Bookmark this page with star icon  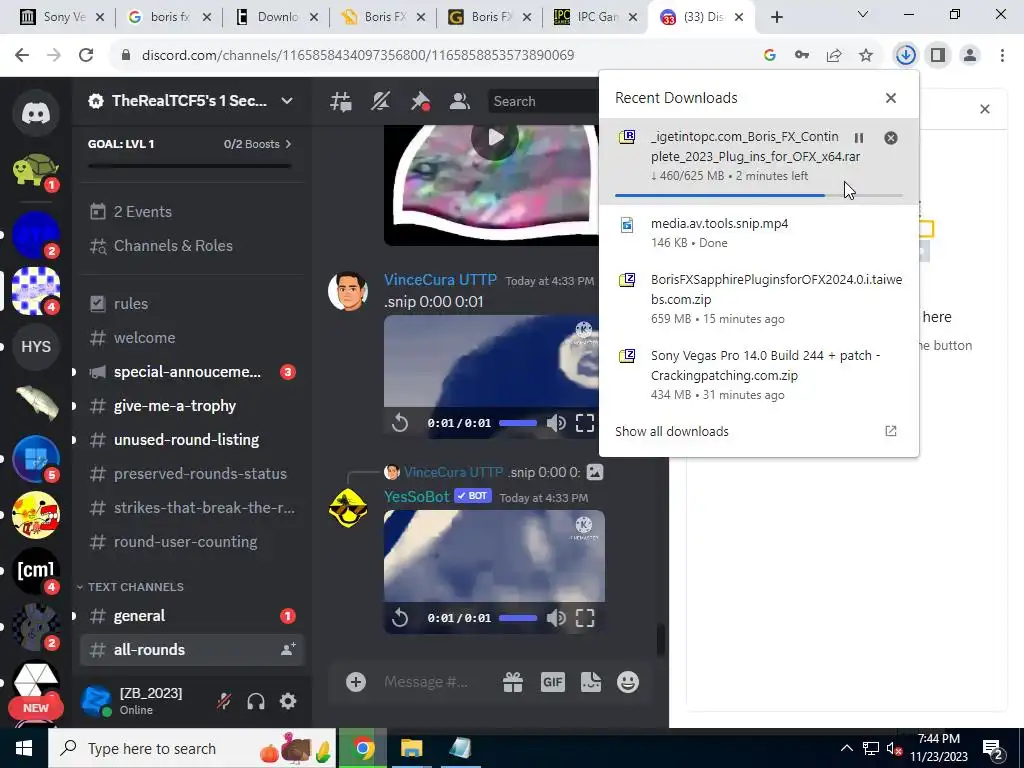point(866,55)
